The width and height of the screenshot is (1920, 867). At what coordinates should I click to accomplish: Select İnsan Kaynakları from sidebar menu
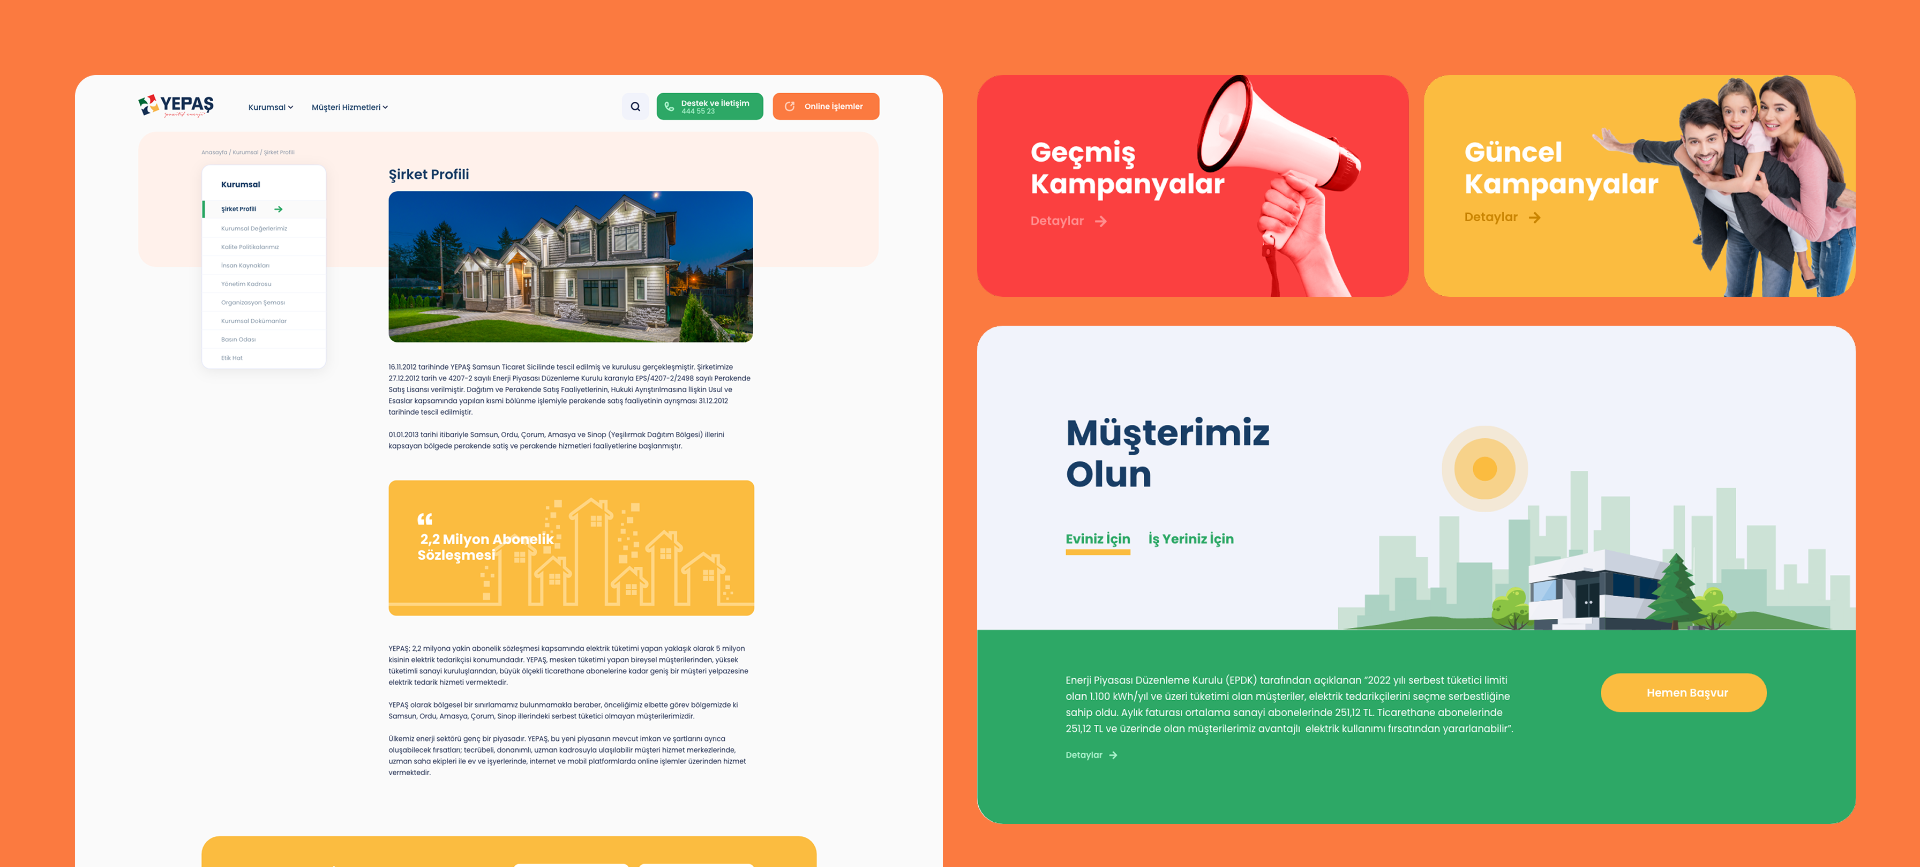tap(245, 265)
